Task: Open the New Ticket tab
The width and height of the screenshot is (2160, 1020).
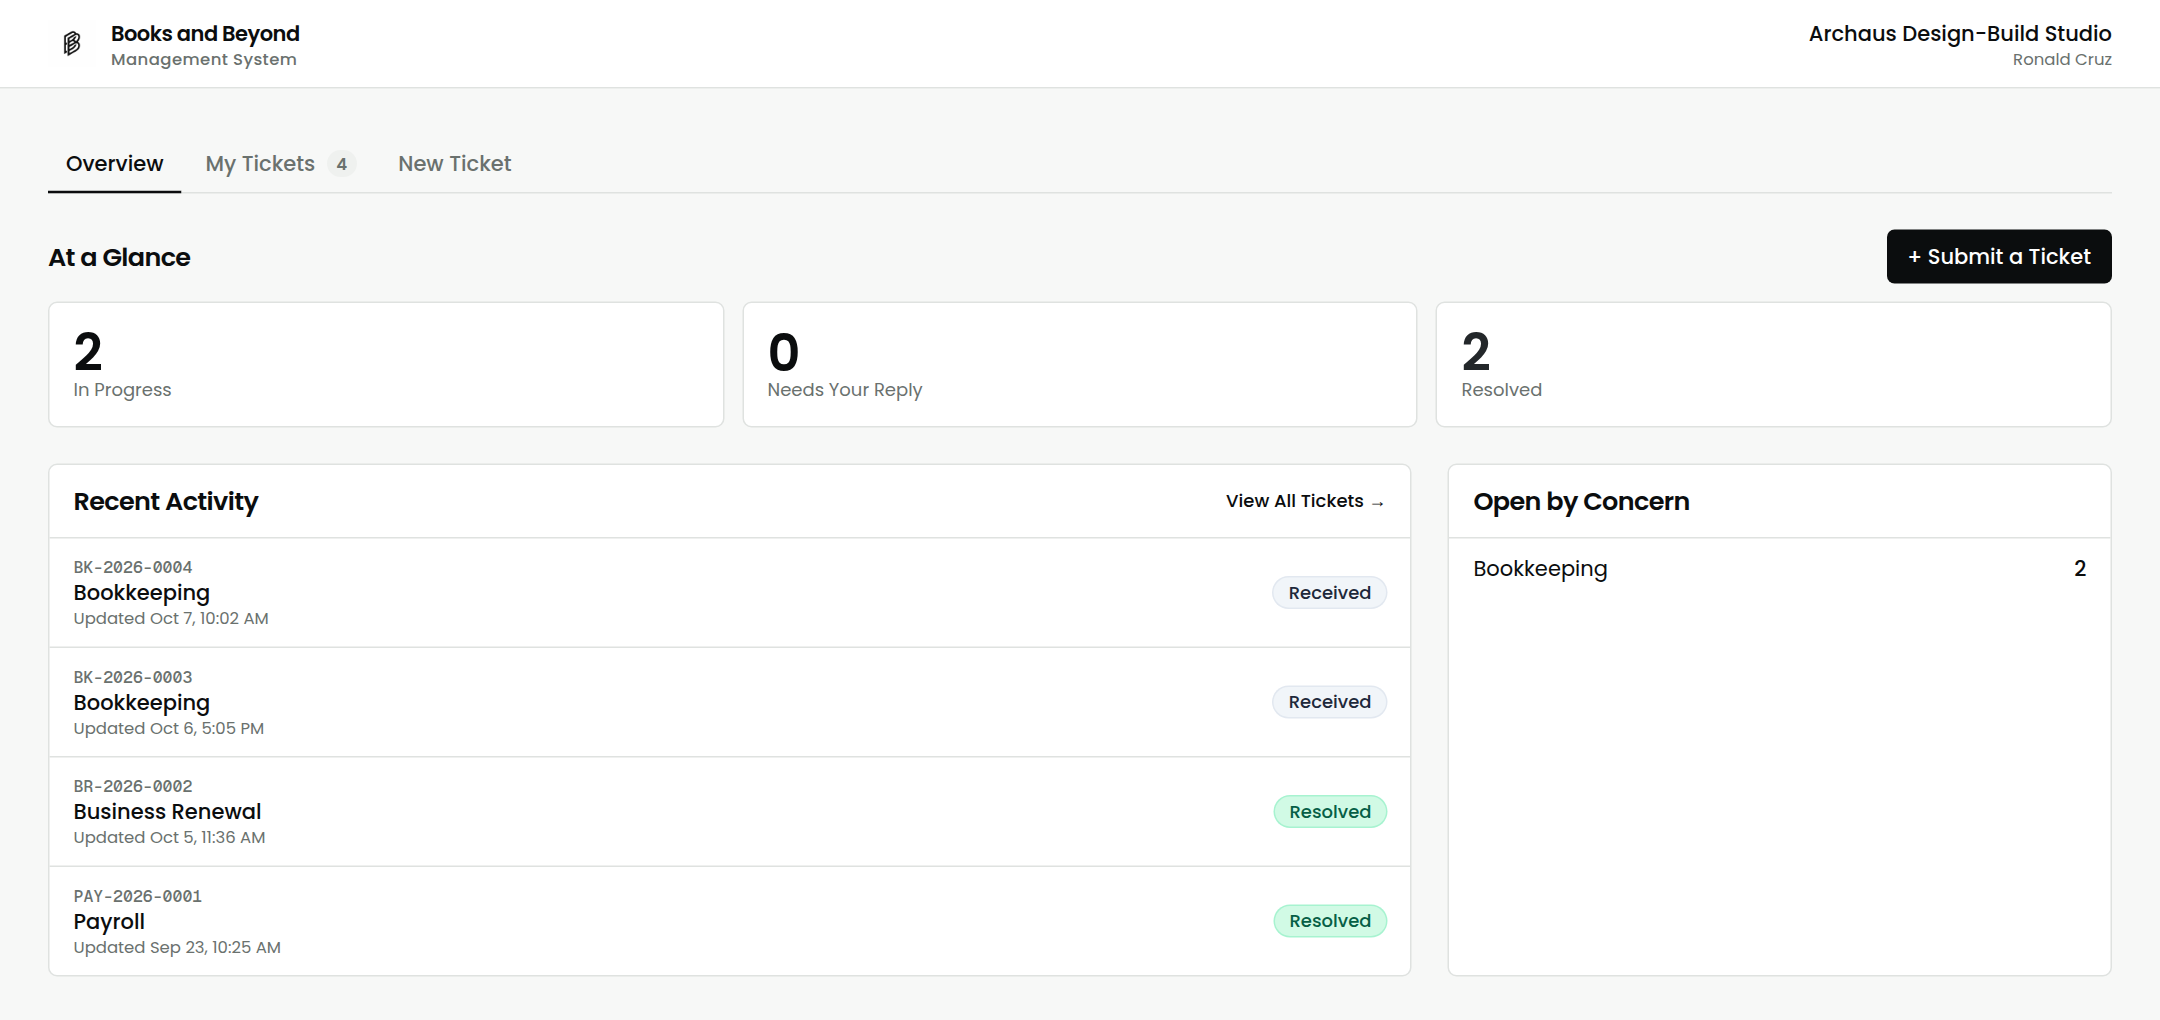Action: pos(454,164)
